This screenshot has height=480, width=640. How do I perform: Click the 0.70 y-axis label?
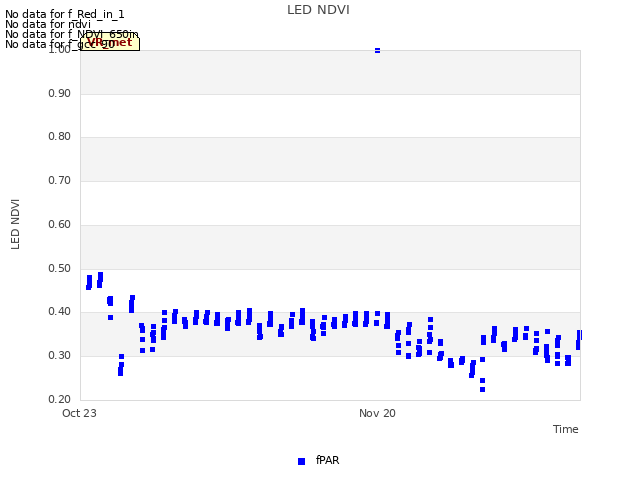60,180
